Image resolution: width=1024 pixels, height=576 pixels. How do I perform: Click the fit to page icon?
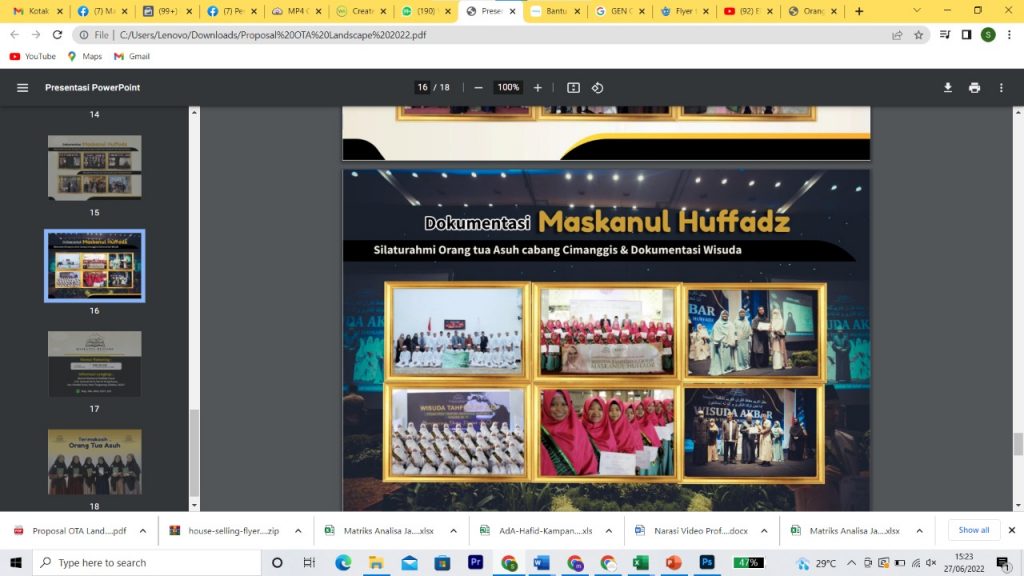[573, 88]
